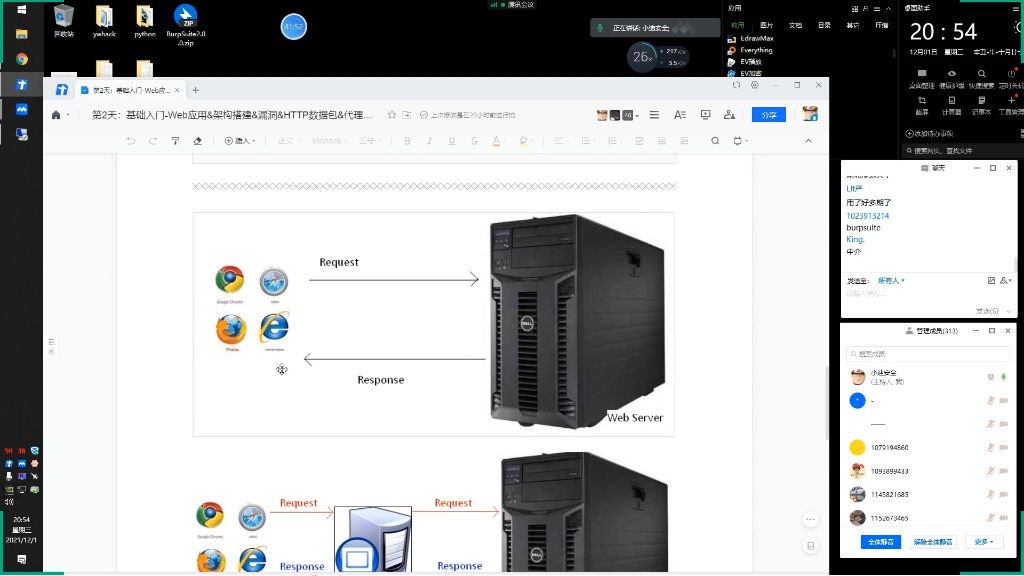Viewport: 1024px width, 576px height.
Task: Open the search icon in document toolbar
Action: point(715,141)
